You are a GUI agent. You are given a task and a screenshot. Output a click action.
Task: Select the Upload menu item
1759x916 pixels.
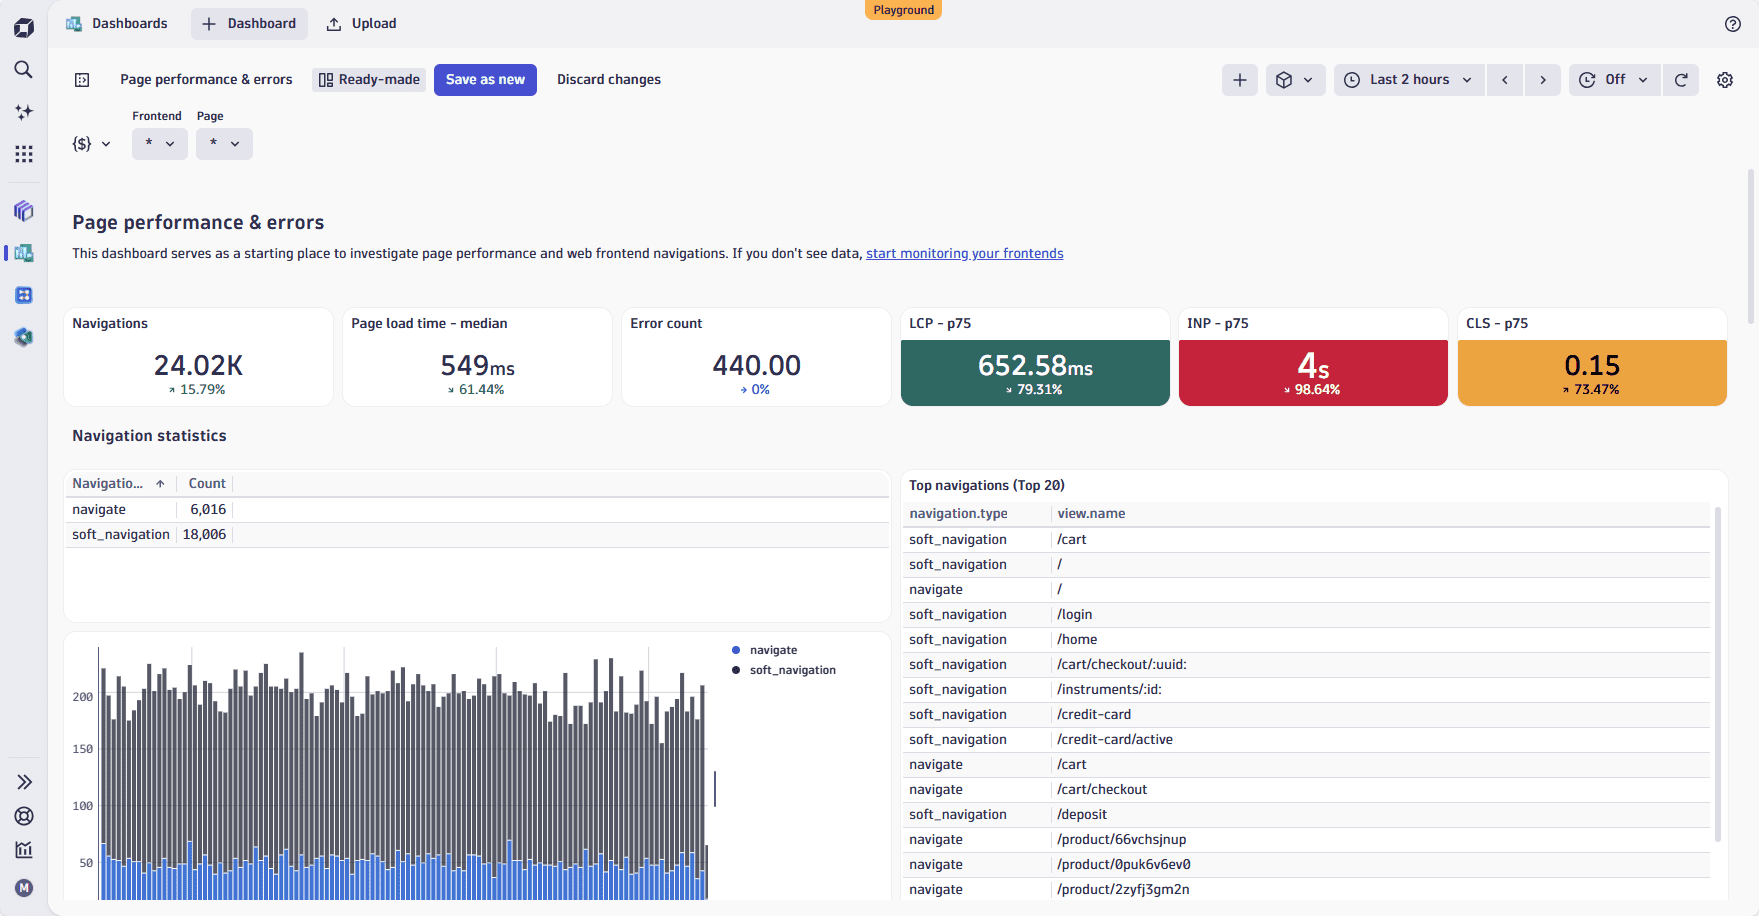[362, 24]
